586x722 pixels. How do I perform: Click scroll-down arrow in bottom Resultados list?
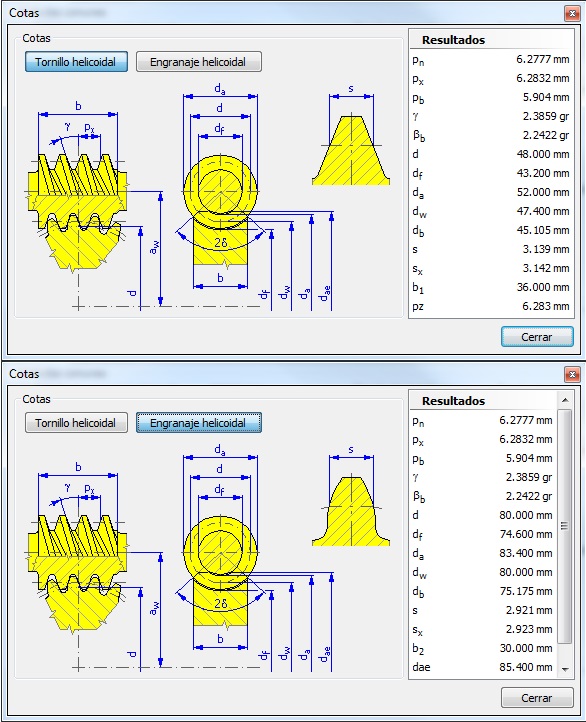(565, 670)
